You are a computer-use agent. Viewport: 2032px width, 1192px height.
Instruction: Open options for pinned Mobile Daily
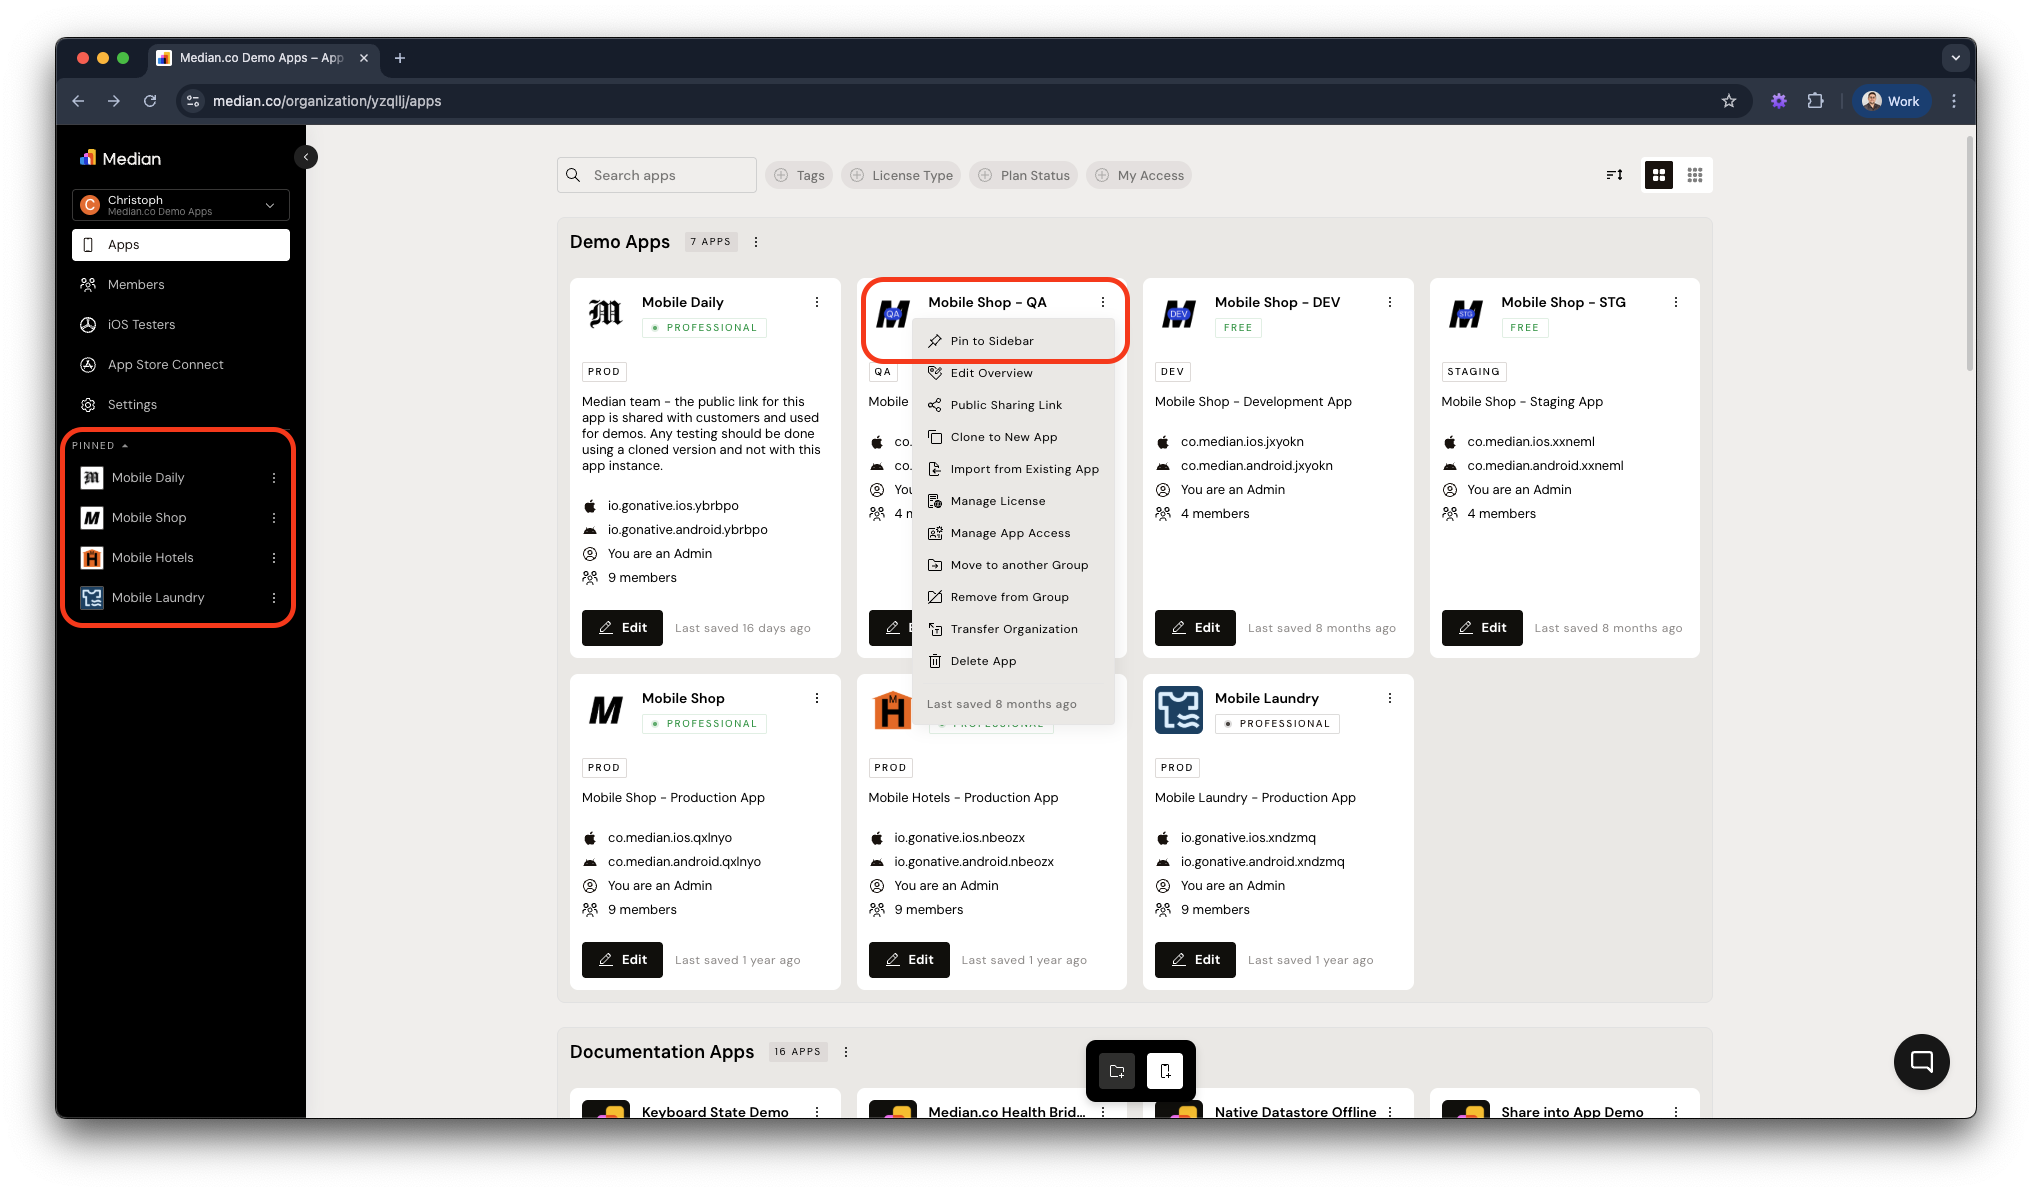274,478
